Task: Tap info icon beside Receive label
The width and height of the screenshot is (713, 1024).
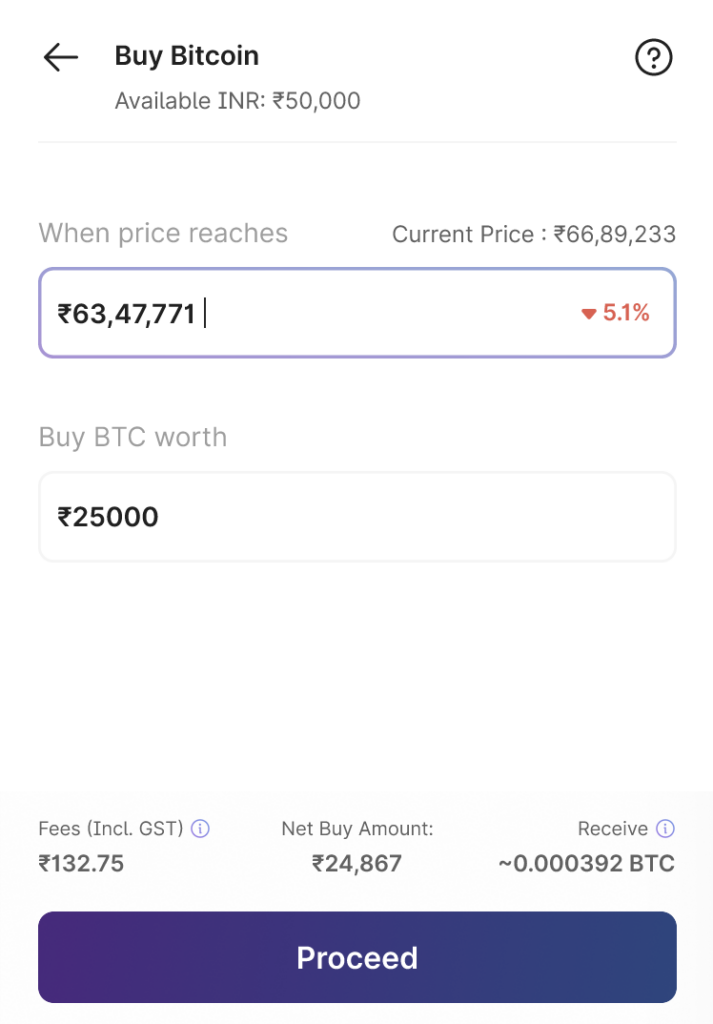Action: 665,829
